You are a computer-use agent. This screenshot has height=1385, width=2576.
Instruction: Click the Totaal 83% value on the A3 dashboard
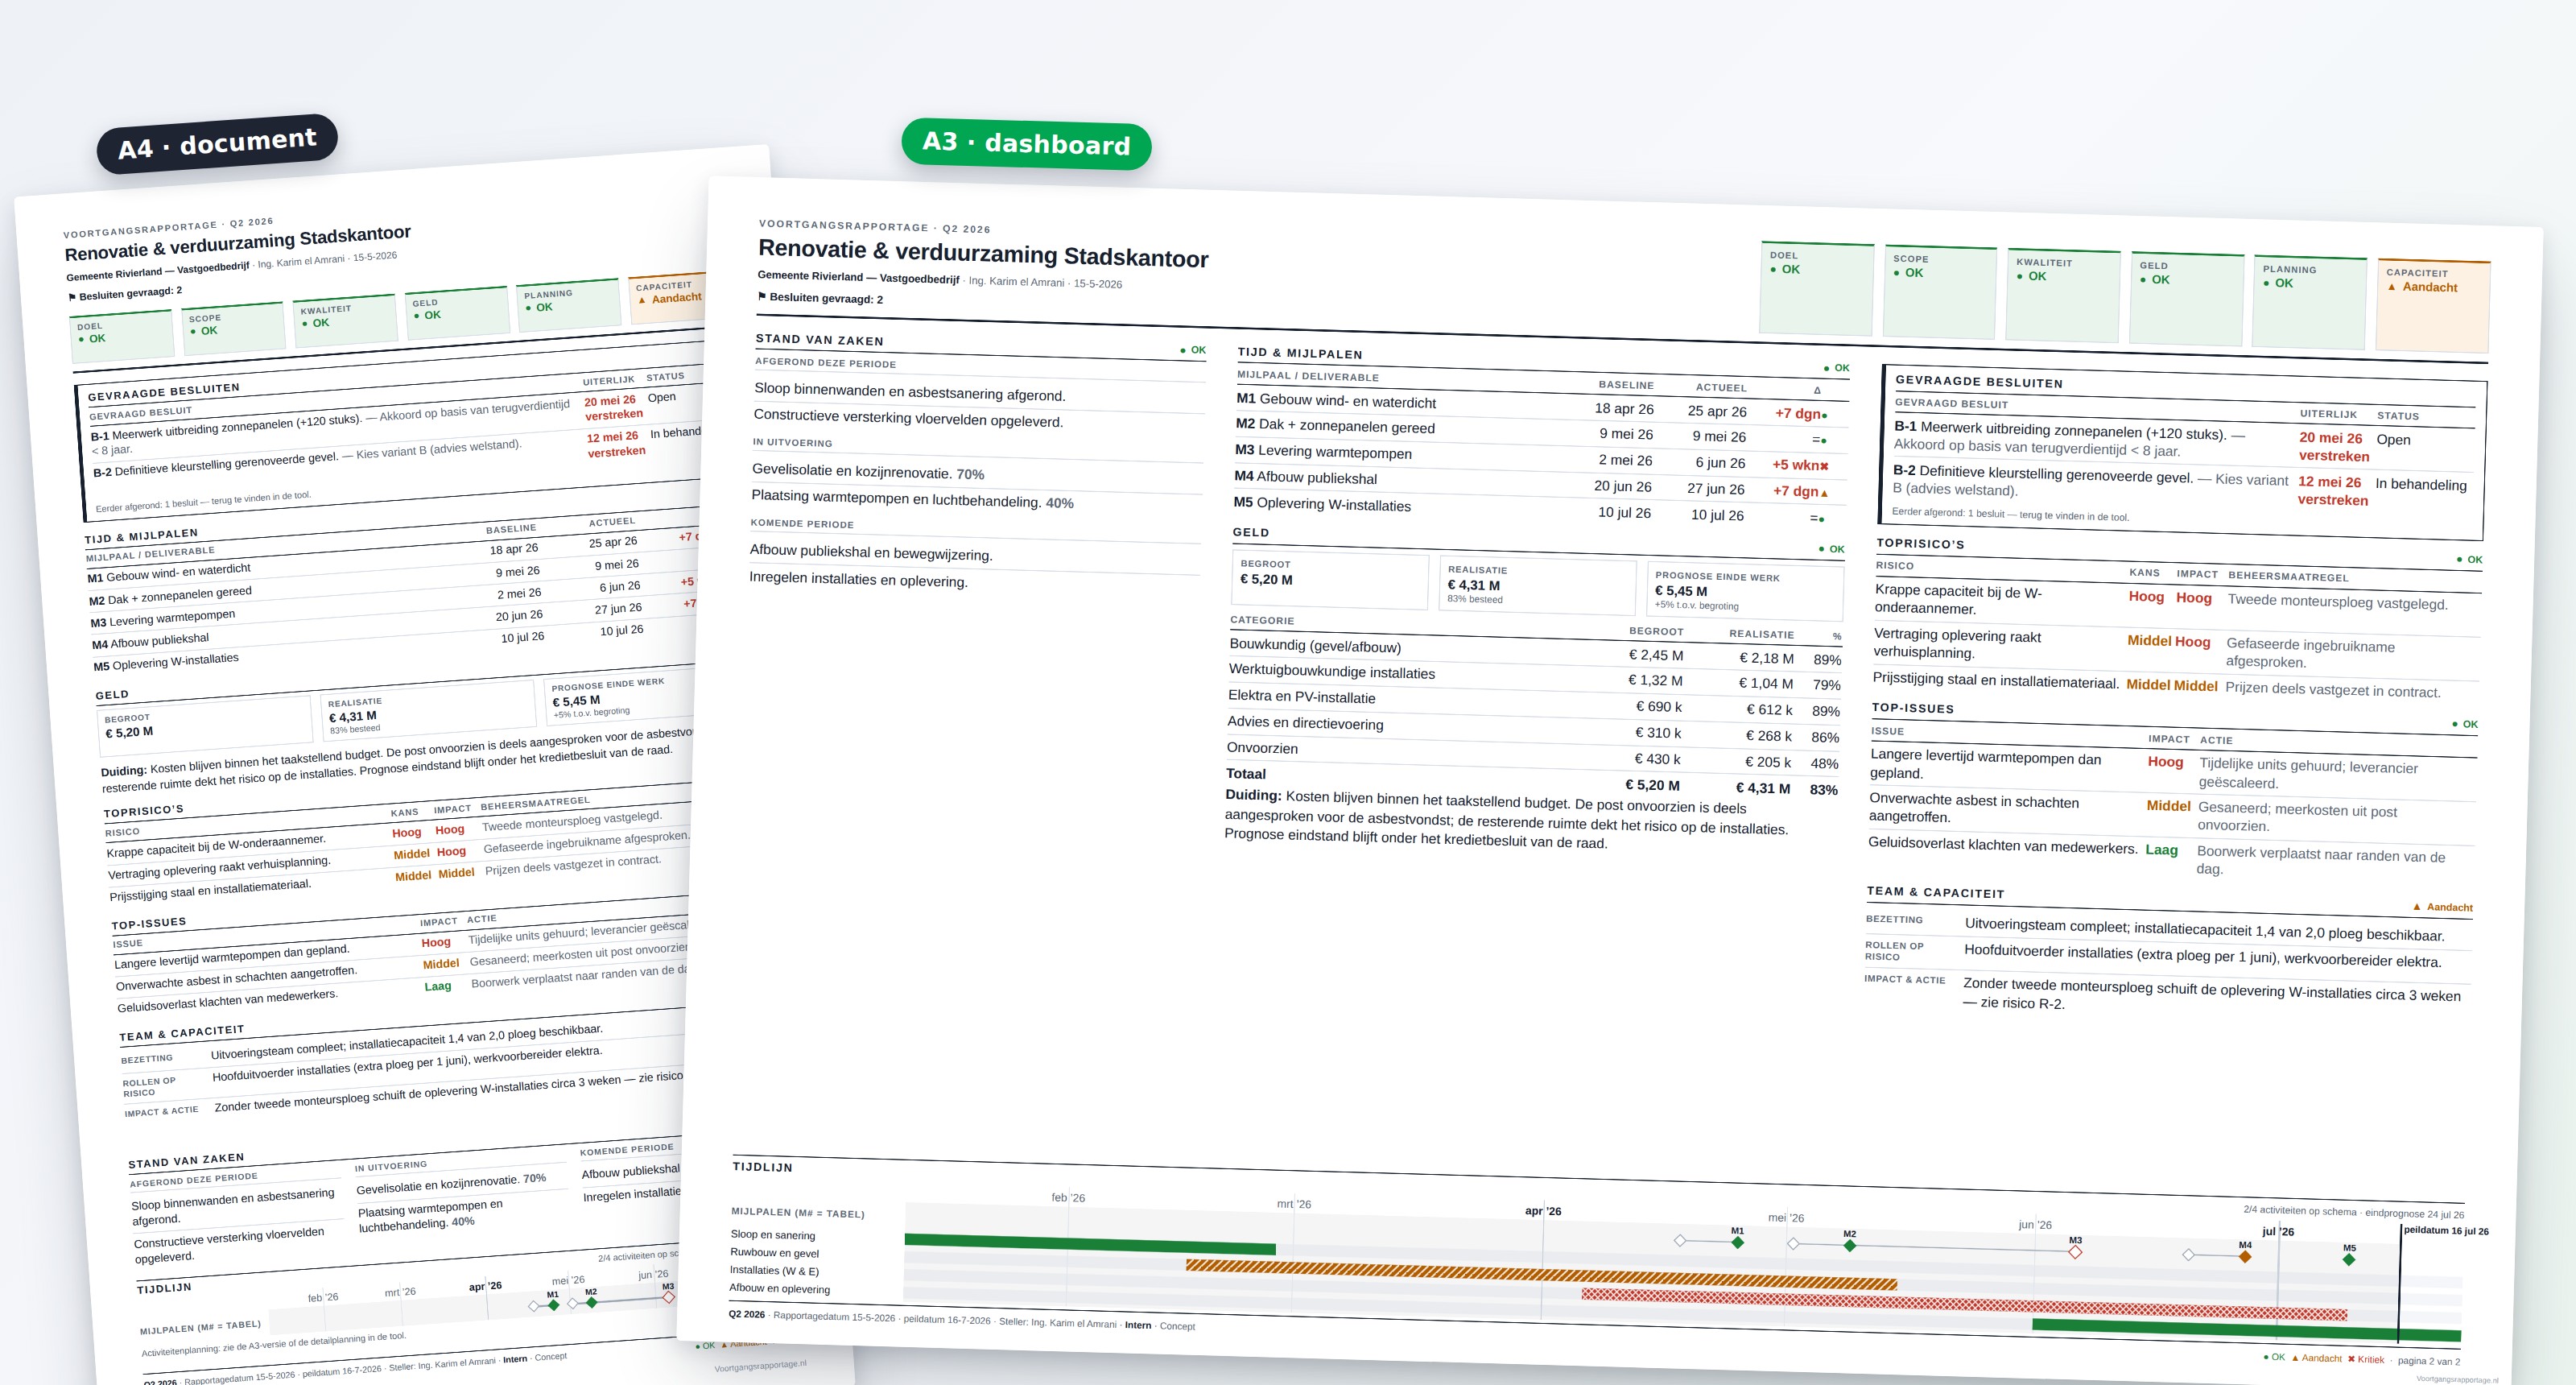coord(1823,789)
